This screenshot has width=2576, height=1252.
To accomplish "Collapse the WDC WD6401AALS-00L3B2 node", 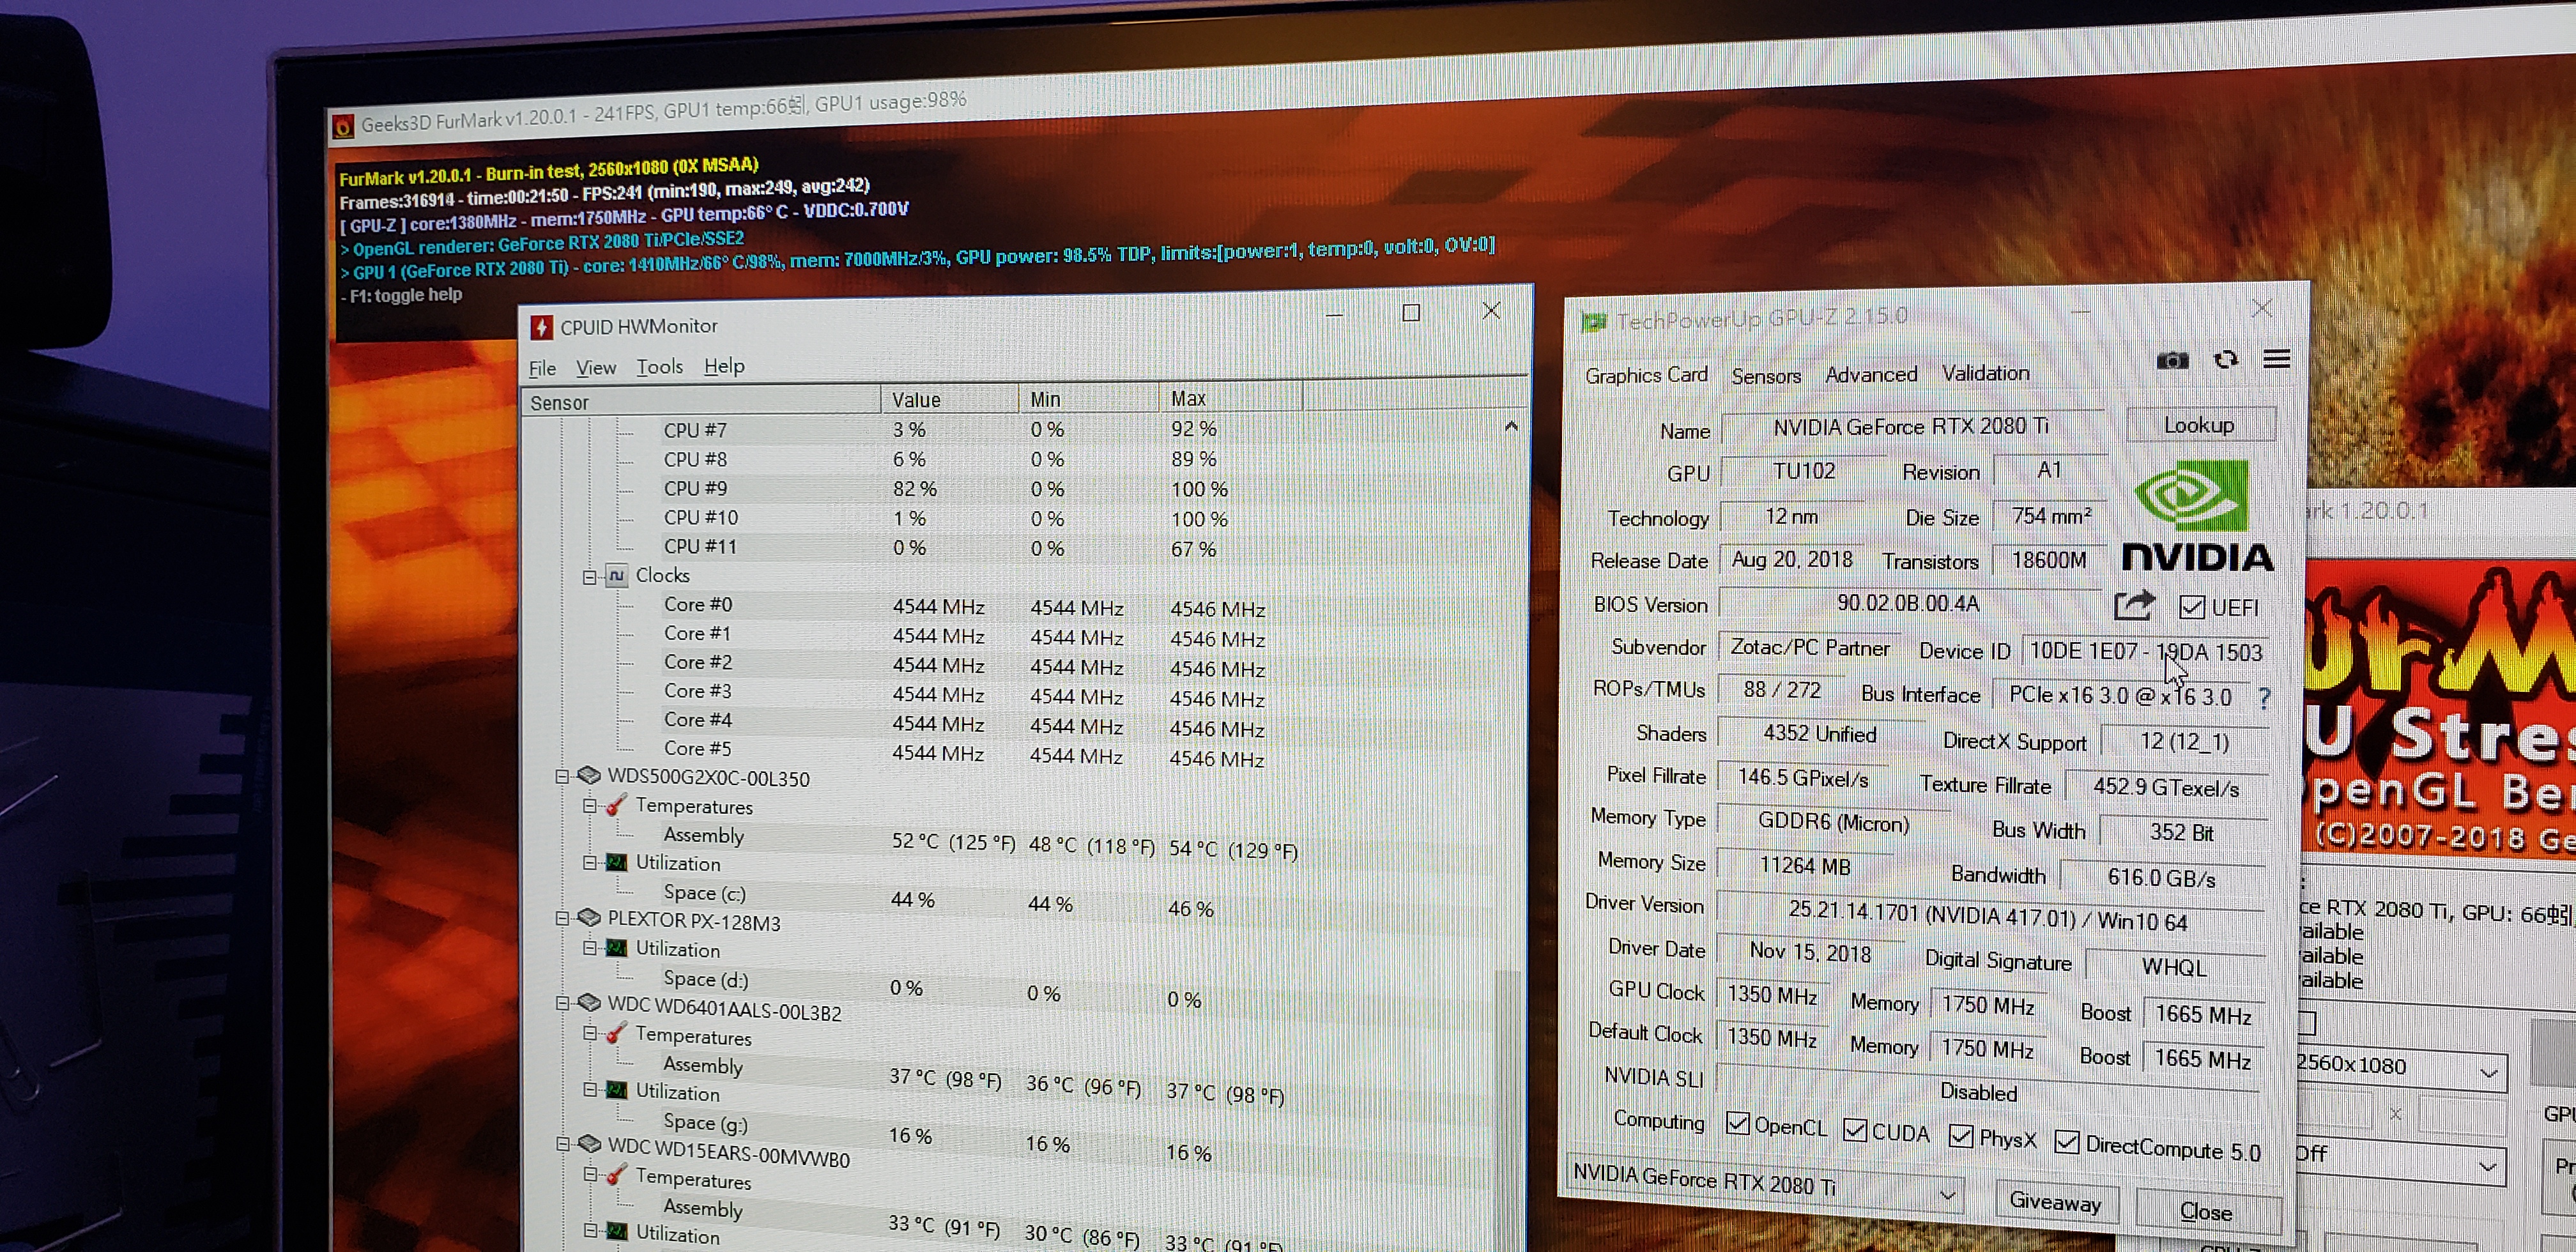I will point(561,1003).
